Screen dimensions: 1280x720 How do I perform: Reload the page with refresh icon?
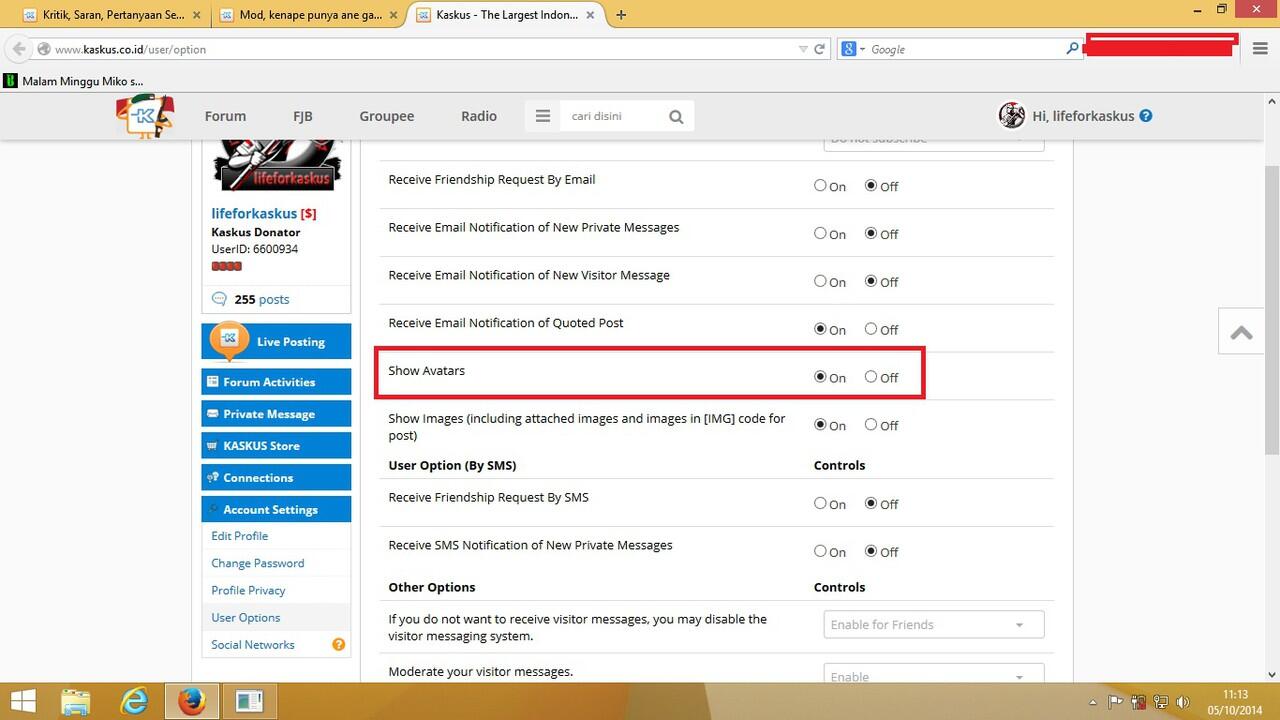pyautogui.click(x=820, y=49)
